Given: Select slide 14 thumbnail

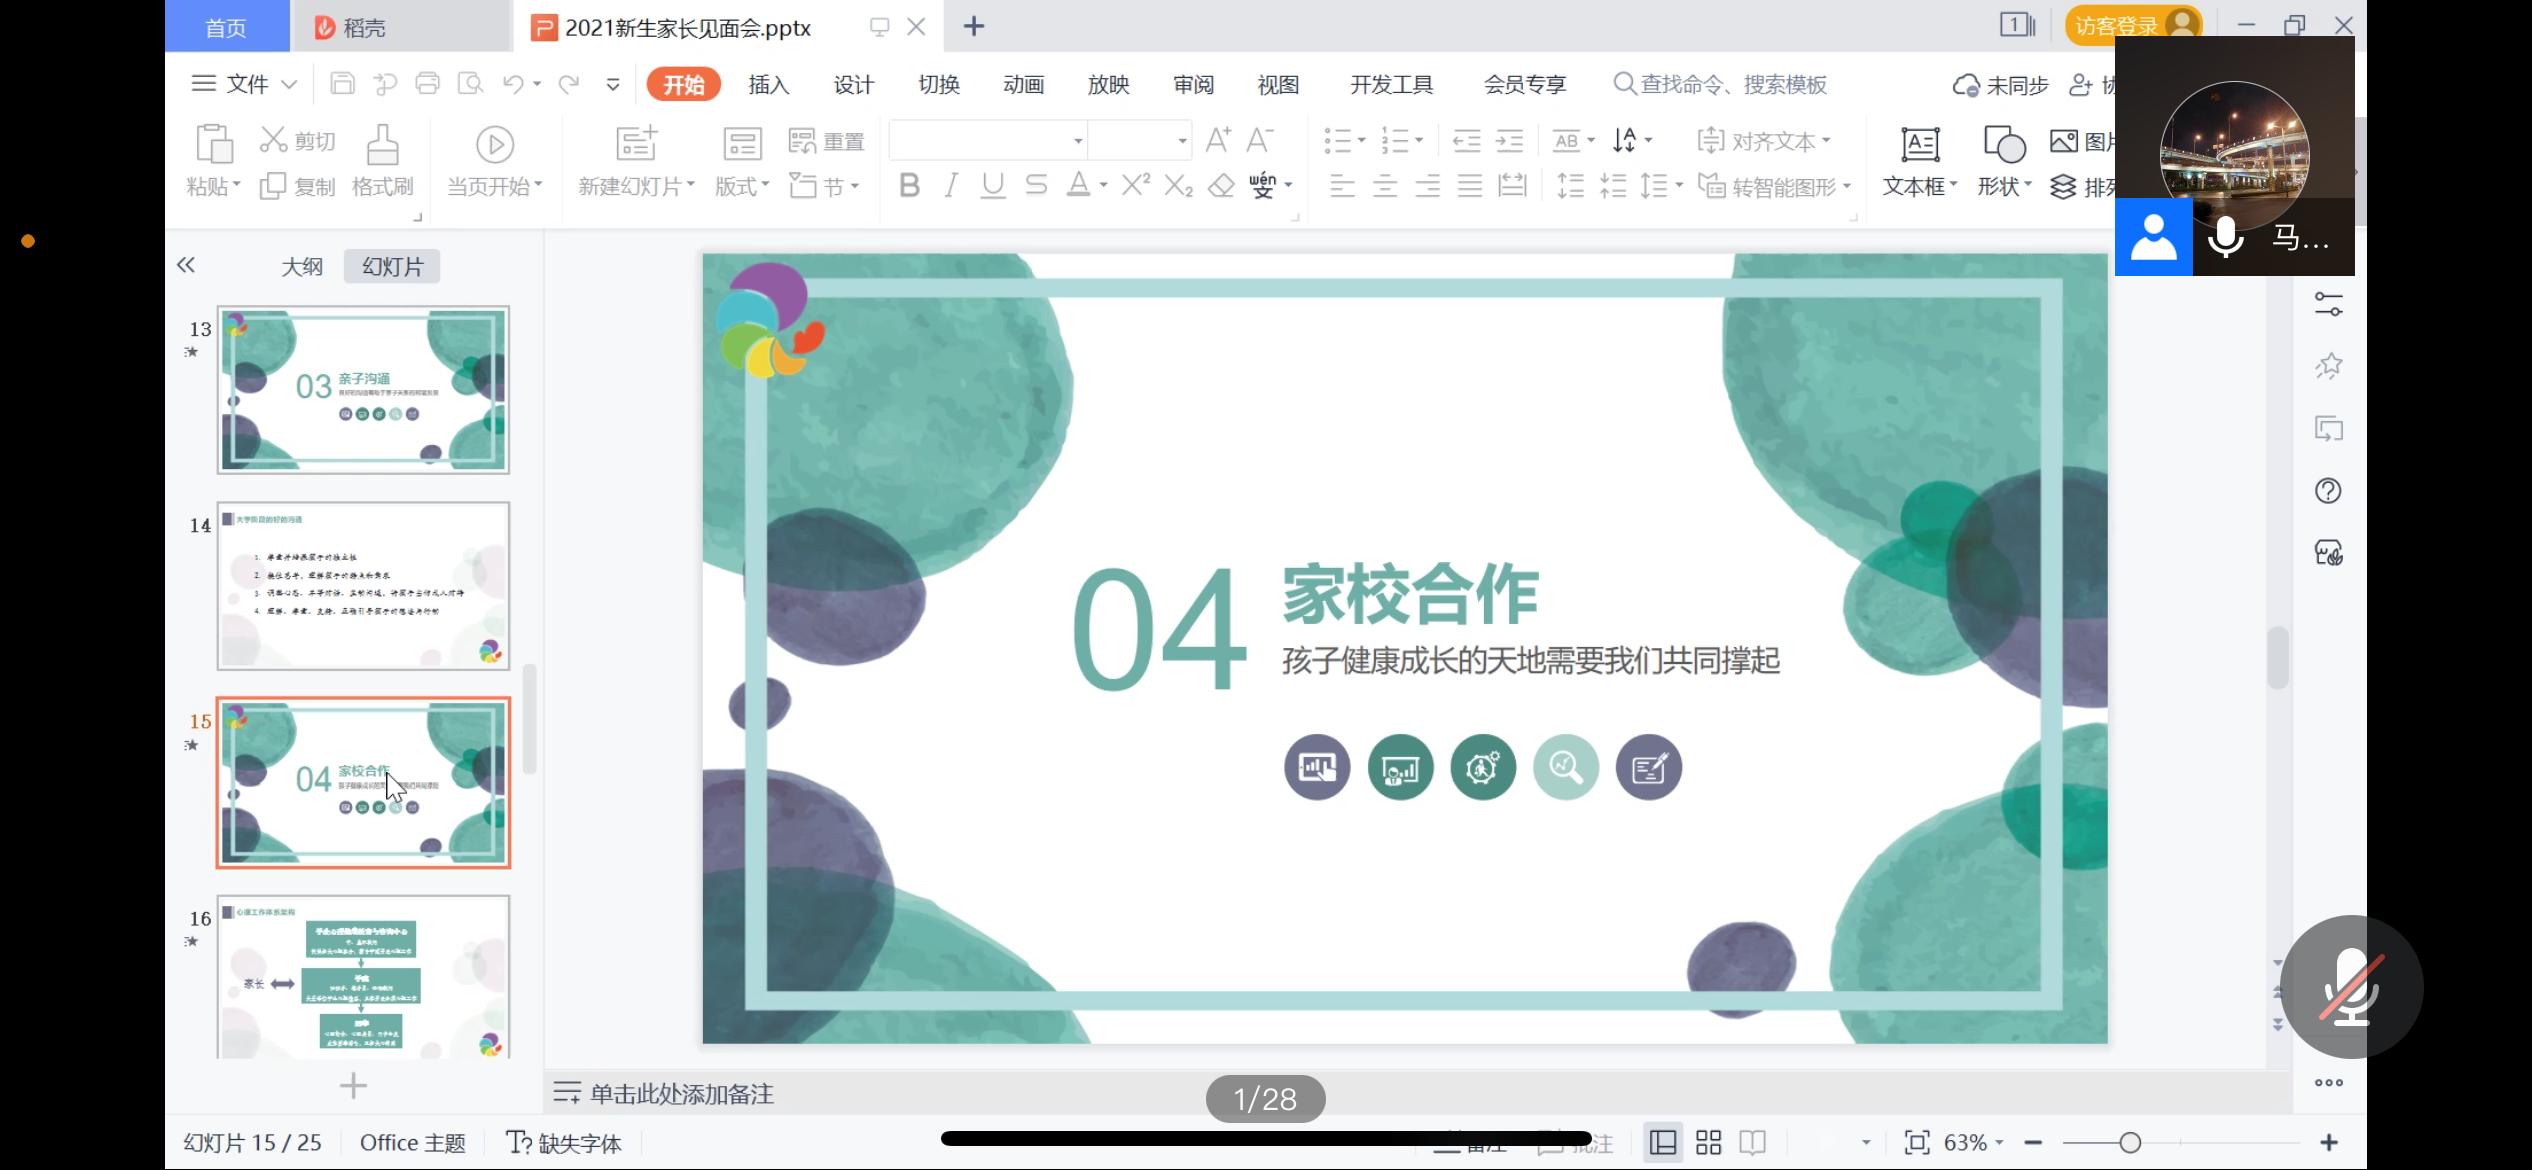Looking at the screenshot, I should tap(363, 586).
